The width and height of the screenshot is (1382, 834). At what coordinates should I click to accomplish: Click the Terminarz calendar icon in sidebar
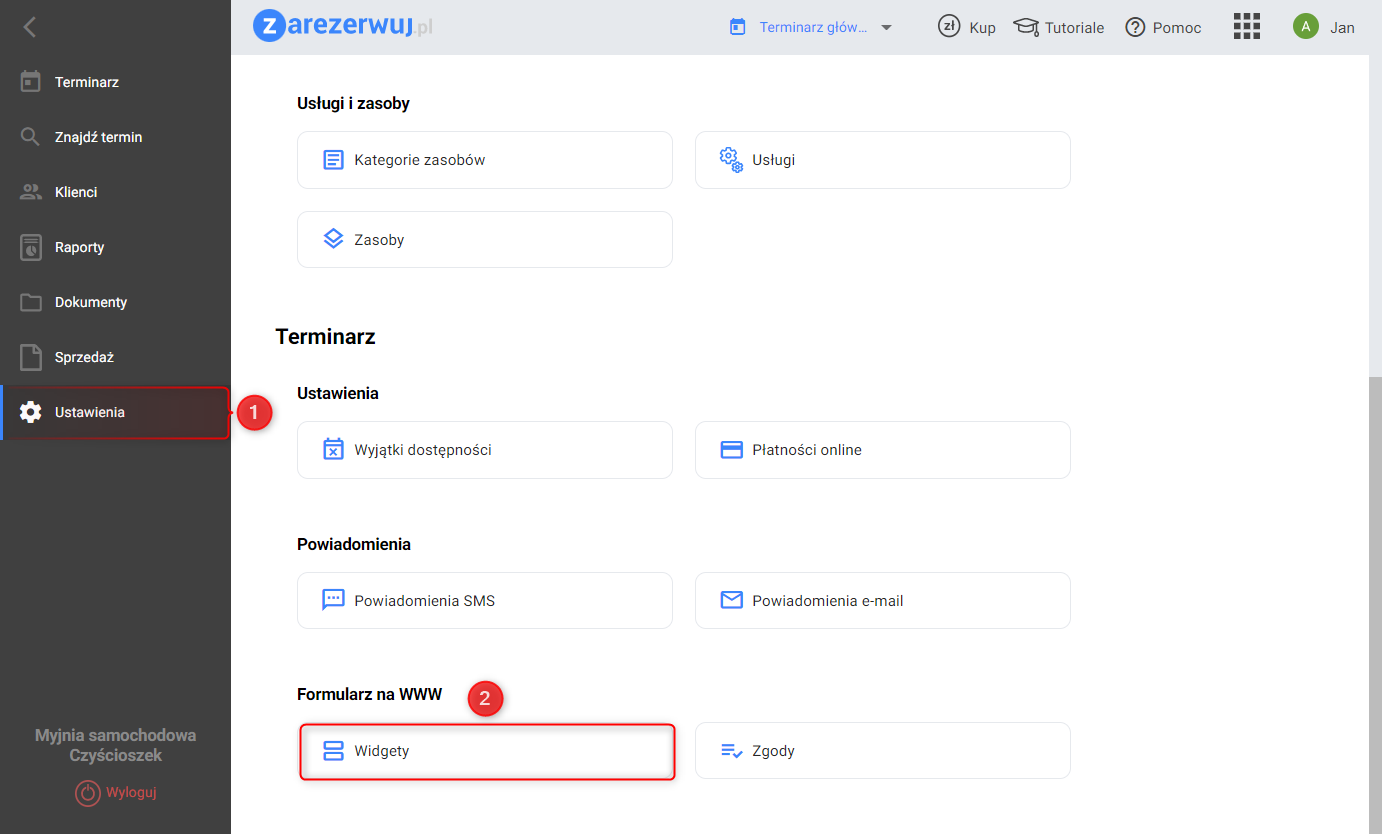pos(31,82)
